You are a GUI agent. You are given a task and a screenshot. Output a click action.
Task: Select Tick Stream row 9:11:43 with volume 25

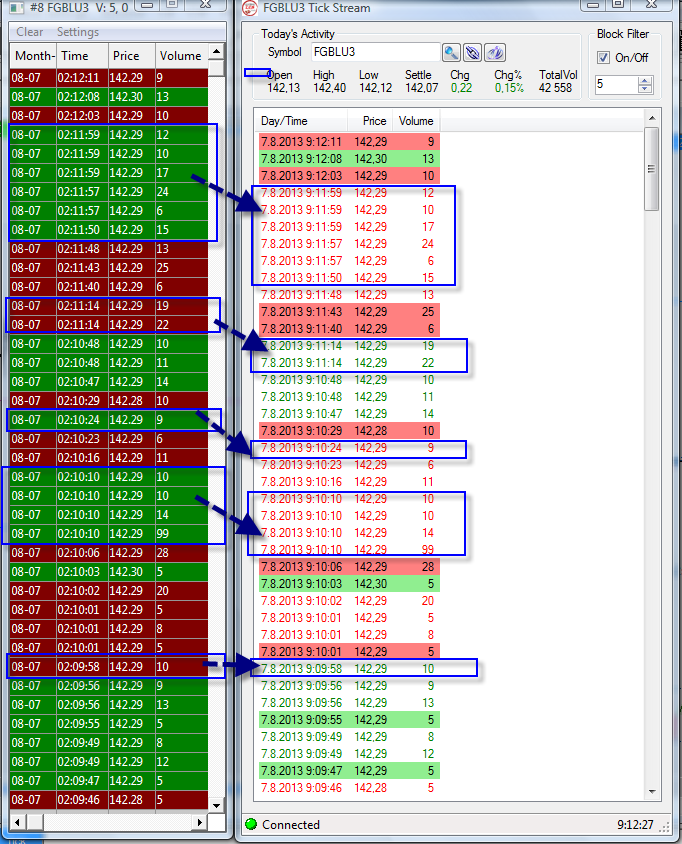(349, 312)
